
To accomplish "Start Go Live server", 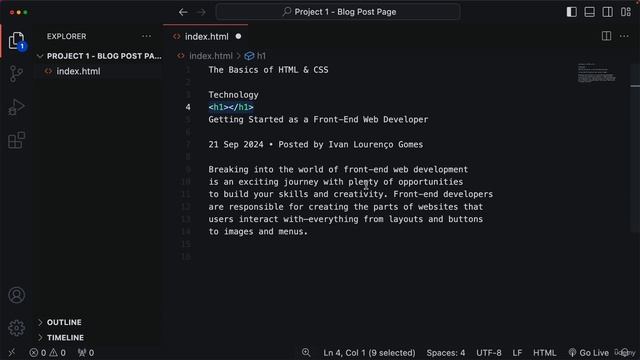I will [x=589, y=353].
